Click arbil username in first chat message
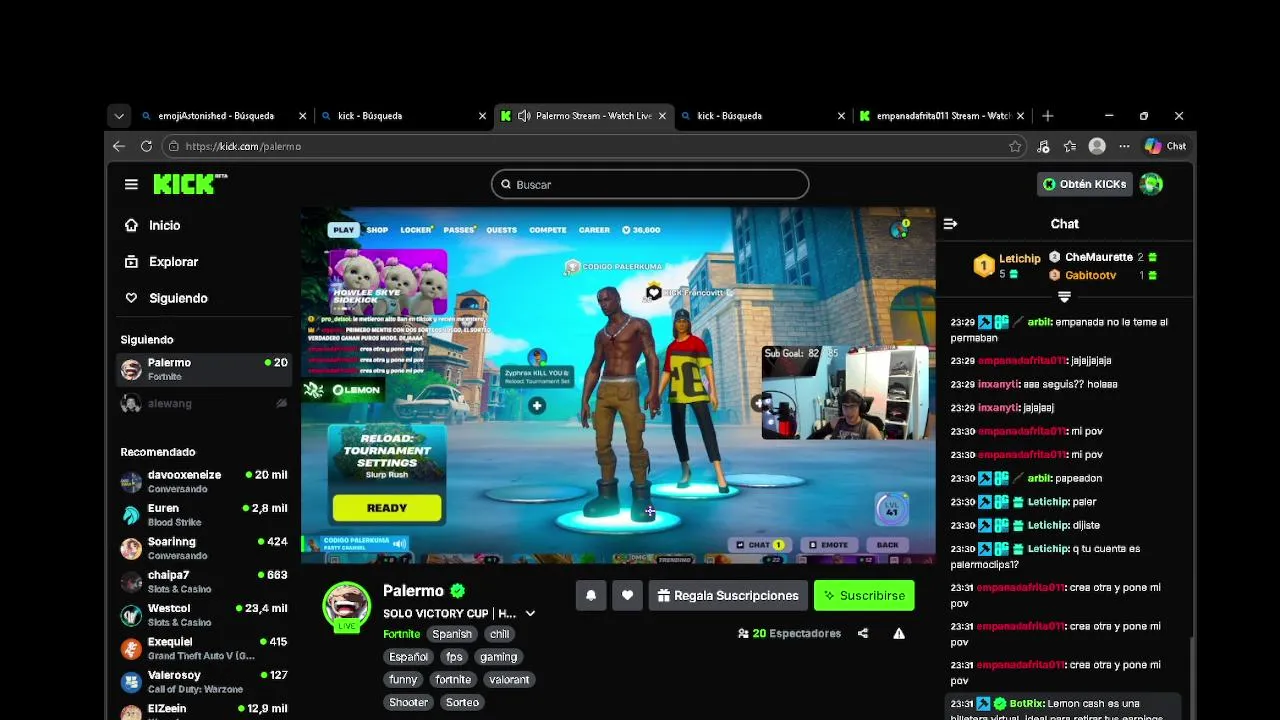This screenshot has width=1280, height=720. pyautogui.click(x=1038, y=322)
